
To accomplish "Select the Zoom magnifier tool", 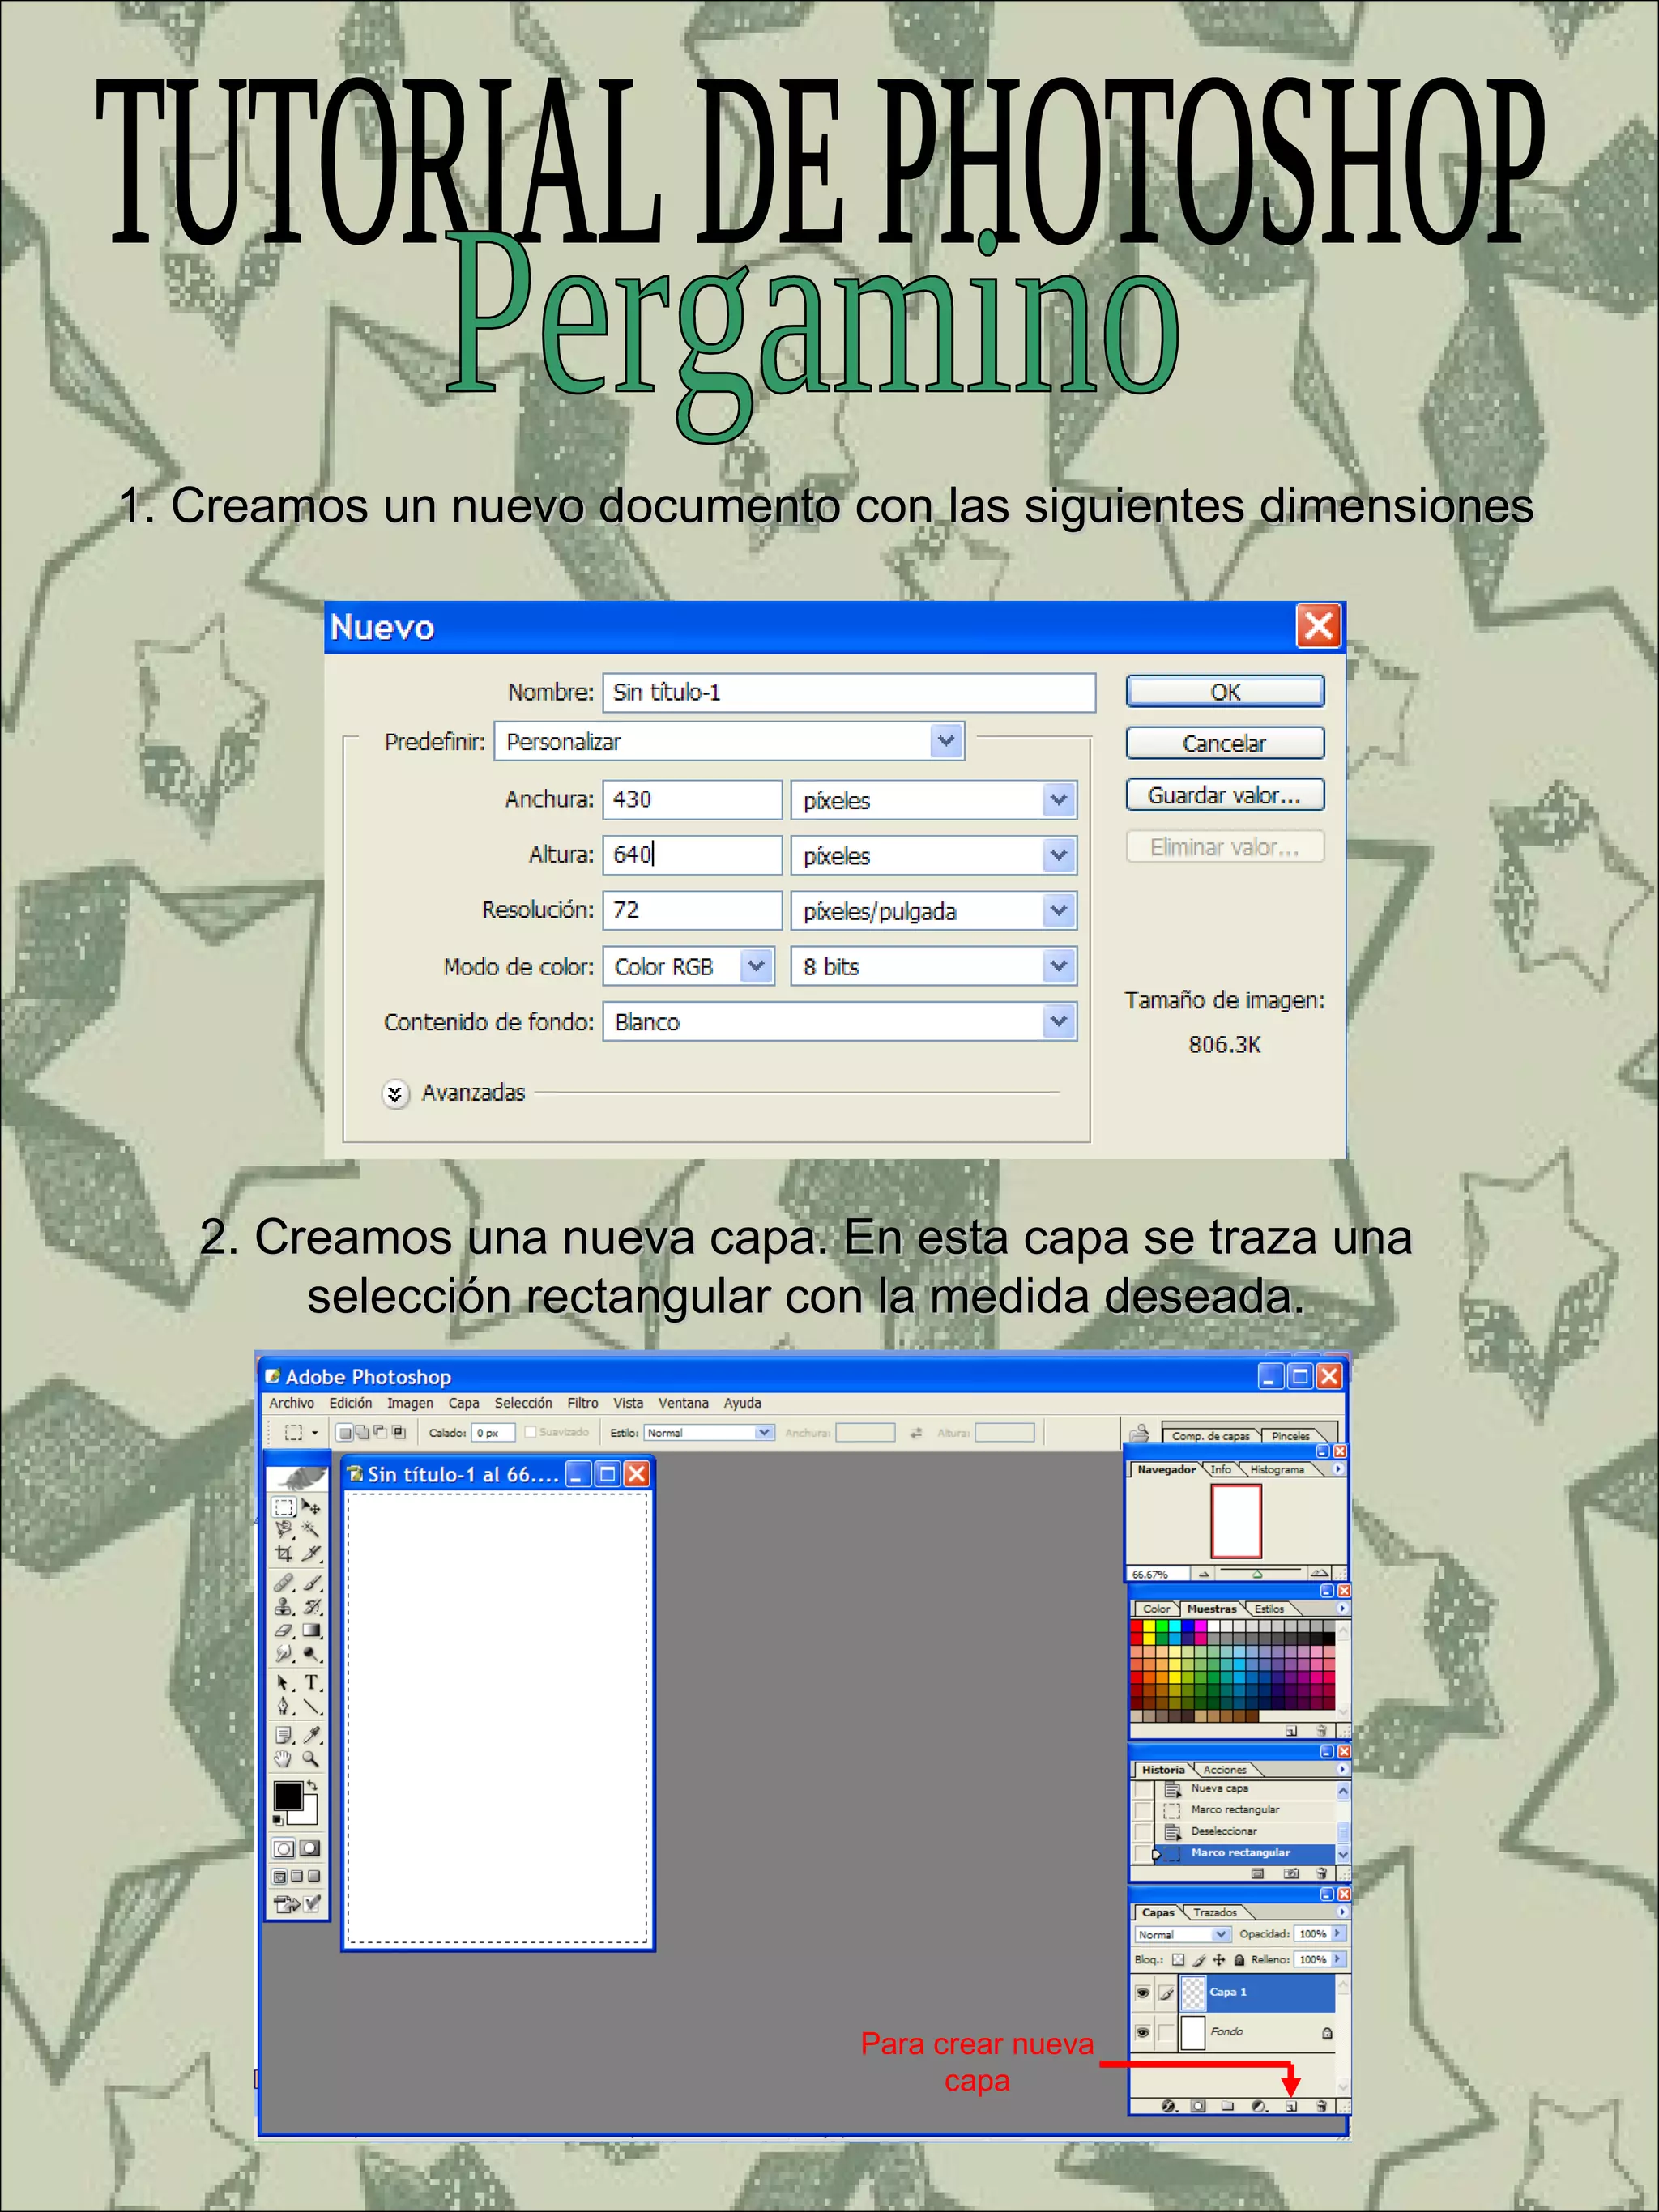I will point(312,1759).
